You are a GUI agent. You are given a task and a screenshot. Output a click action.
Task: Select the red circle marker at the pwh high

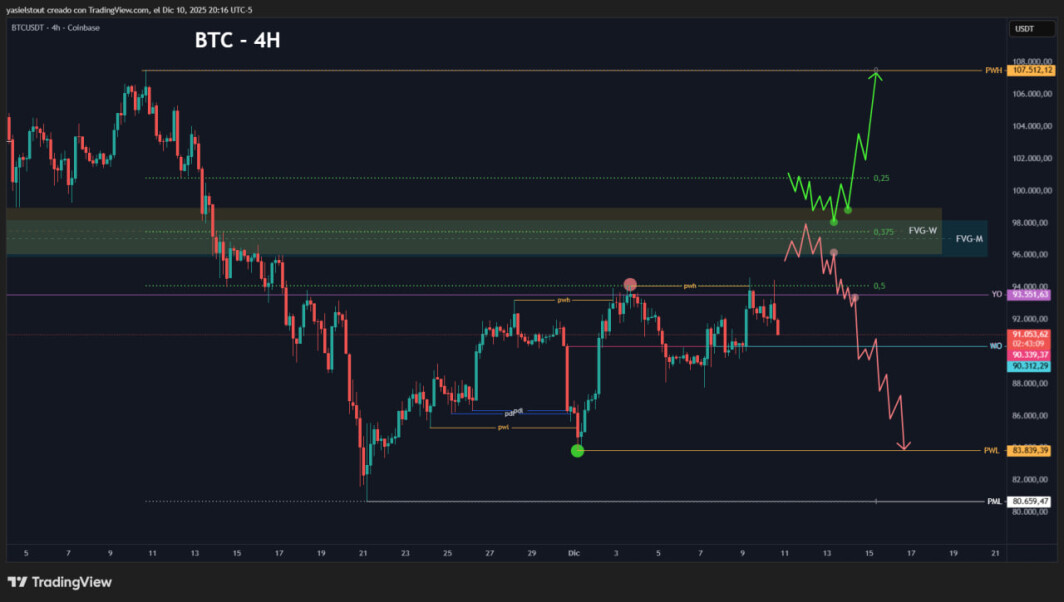pyautogui.click(x=630, y=284)
